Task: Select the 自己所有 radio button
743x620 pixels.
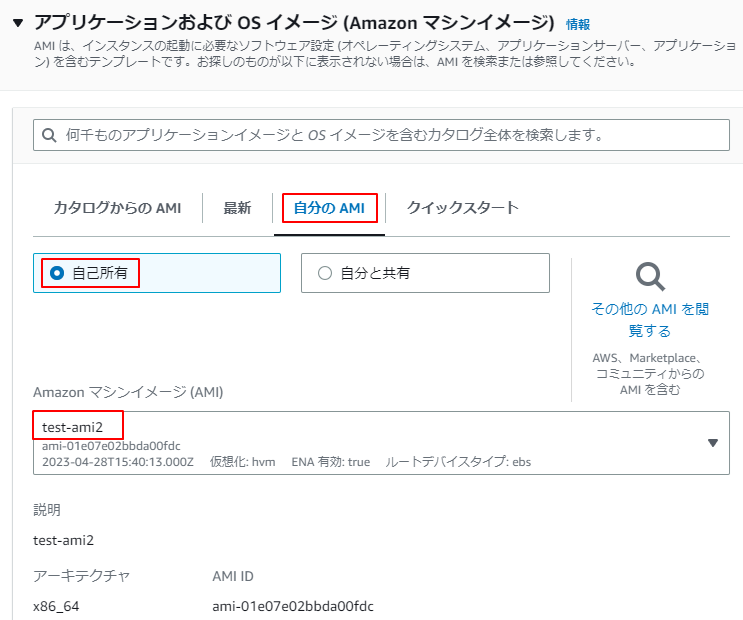Action: tap(57, 273)
